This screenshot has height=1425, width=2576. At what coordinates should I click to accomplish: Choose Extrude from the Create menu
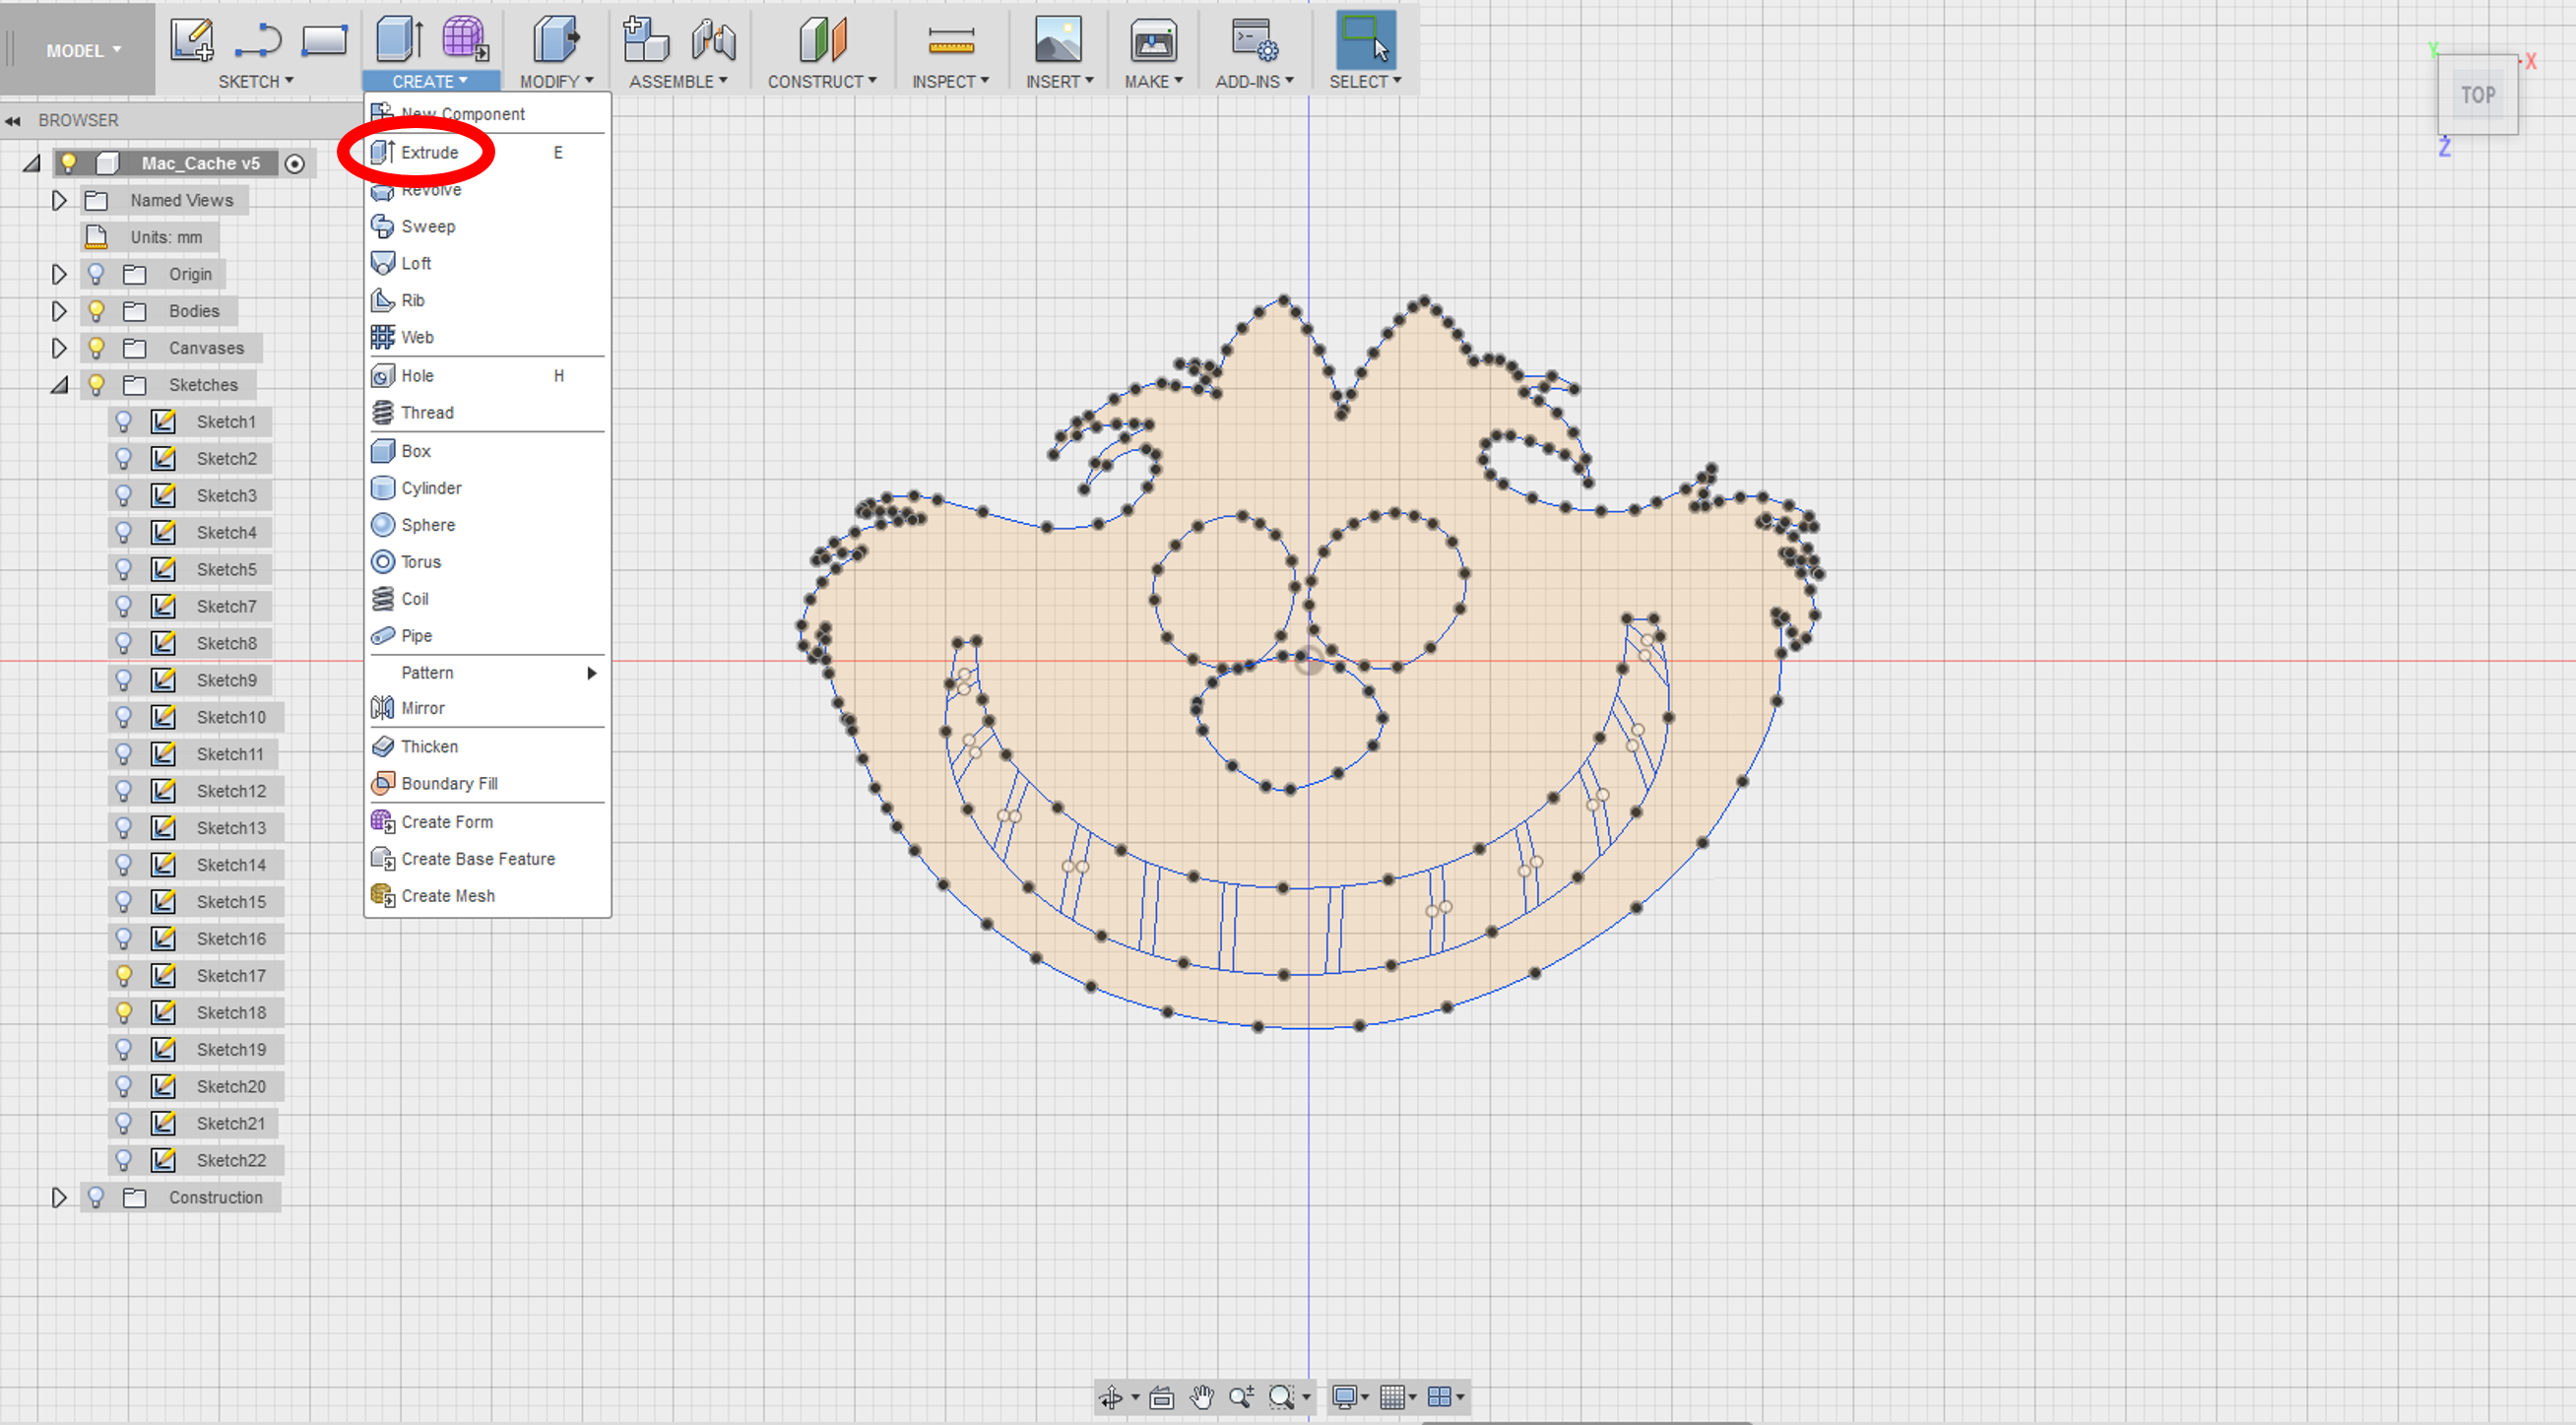(487, 153)
